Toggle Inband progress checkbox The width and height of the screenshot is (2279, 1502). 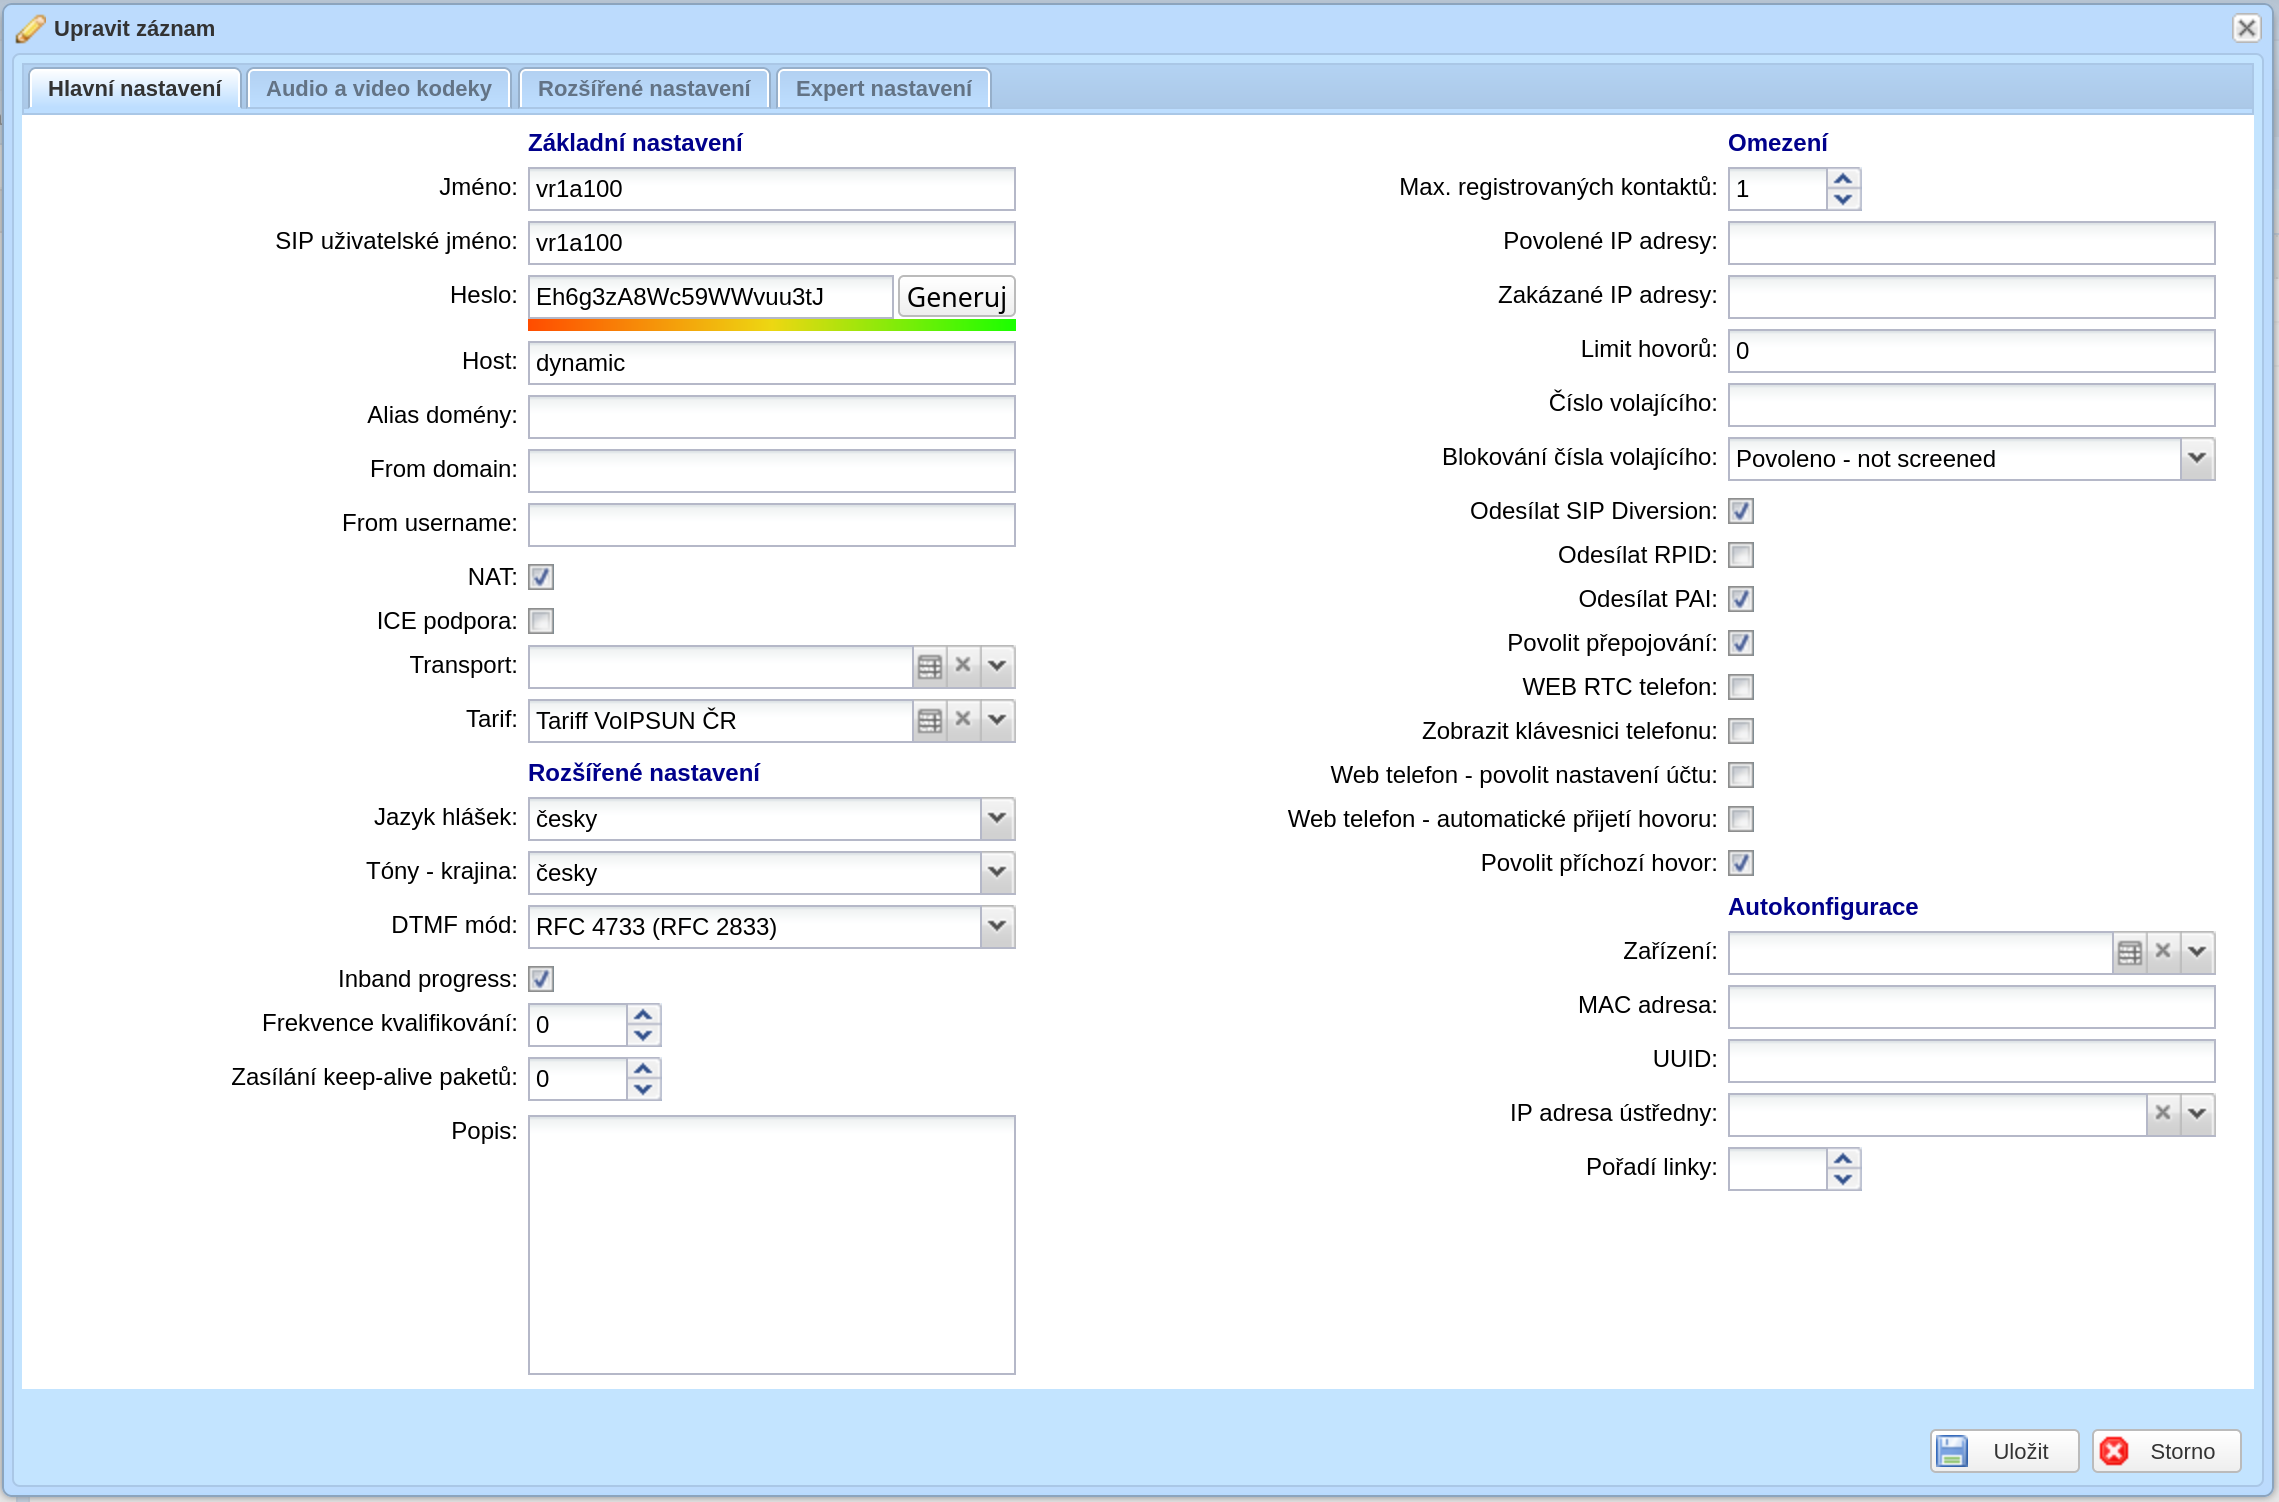click(x=541, y=979)
